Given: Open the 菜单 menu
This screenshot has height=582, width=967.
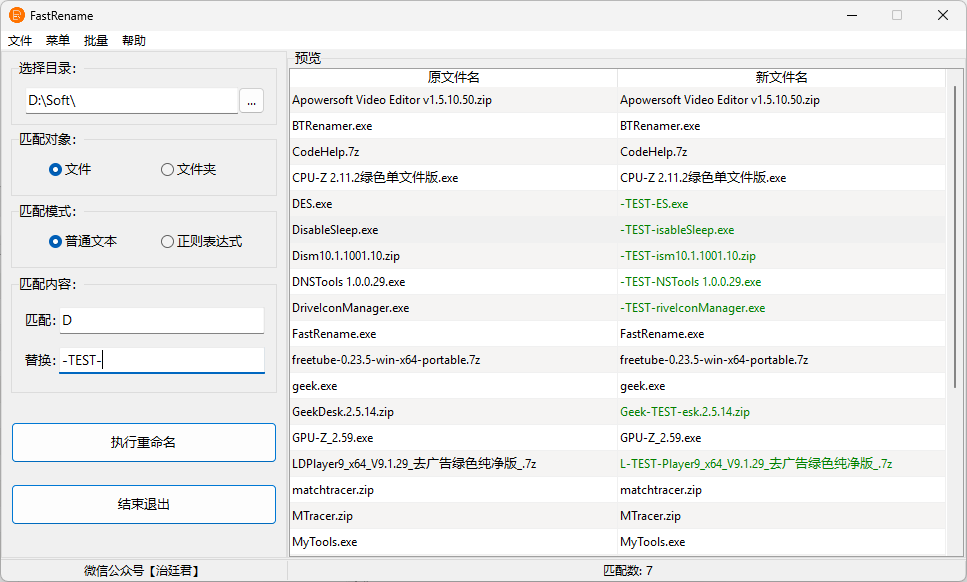Looking at the screenshot, I should point(58,41).
